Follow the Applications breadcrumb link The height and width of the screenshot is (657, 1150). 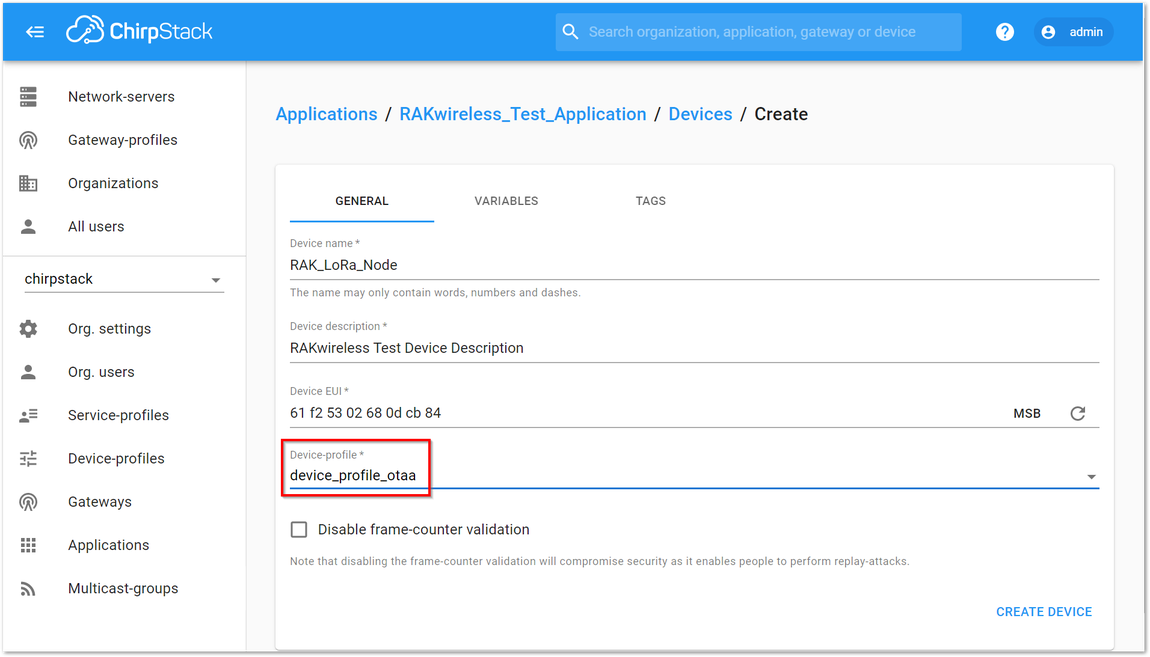(x=326, y=114)
